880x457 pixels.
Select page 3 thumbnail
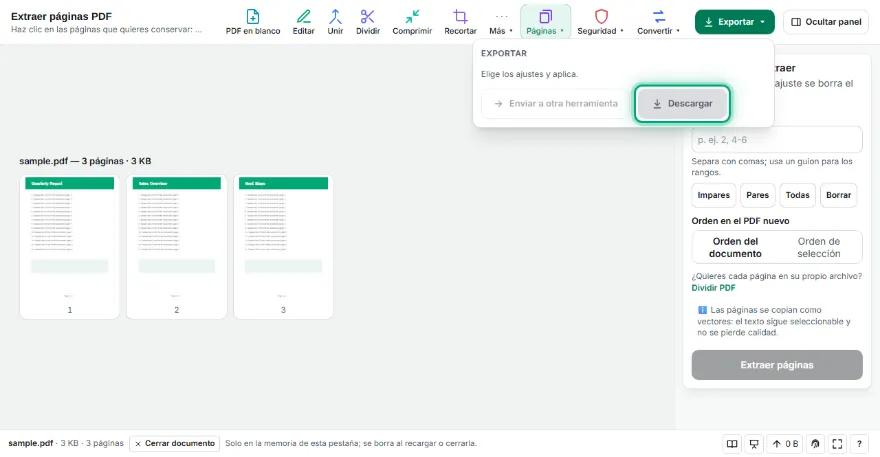[x=283, y=246]
